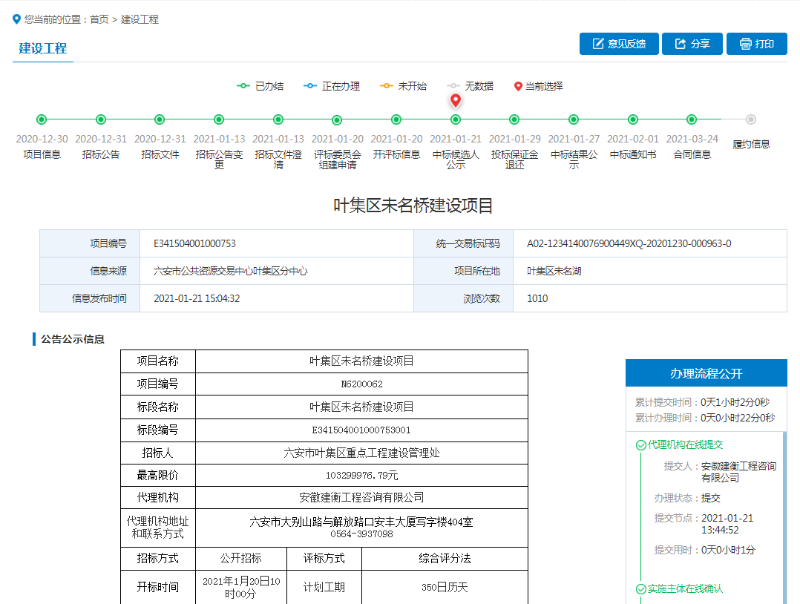Screen dimensions: 800x604
Task: Click the 代理机构在线提交 step label
Action: (x=685, y=445)
